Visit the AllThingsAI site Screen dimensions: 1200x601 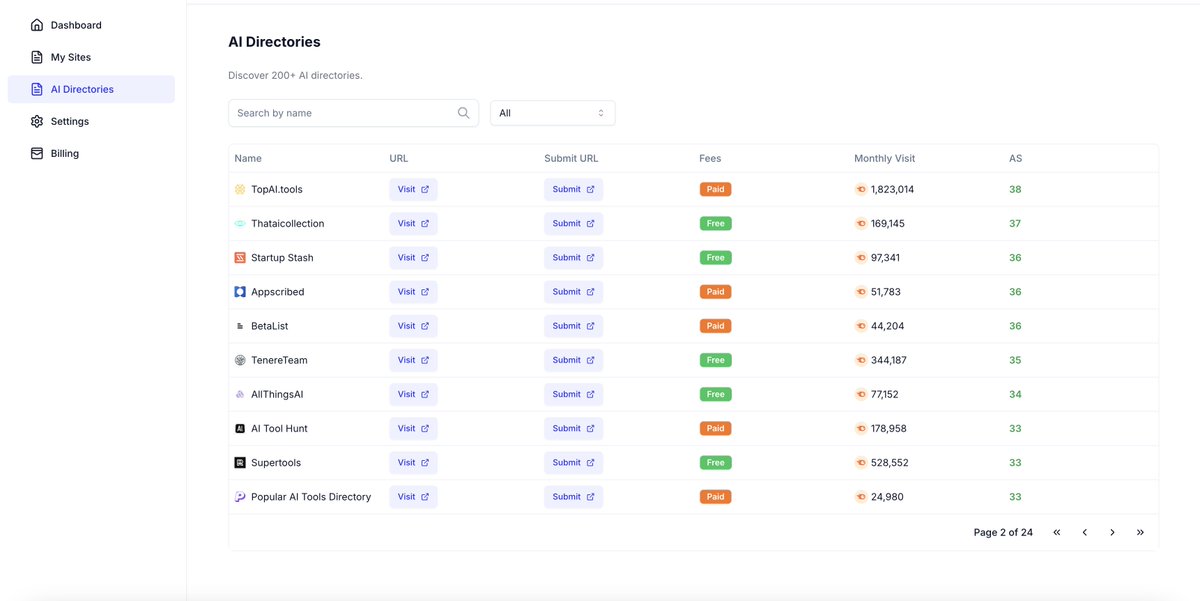click(x=413, y=394)
